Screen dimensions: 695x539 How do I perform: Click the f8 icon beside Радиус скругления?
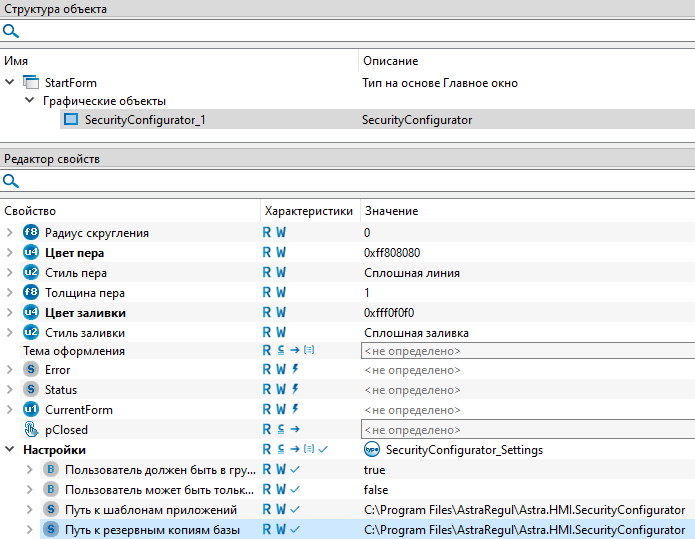[x=31, y=233]
